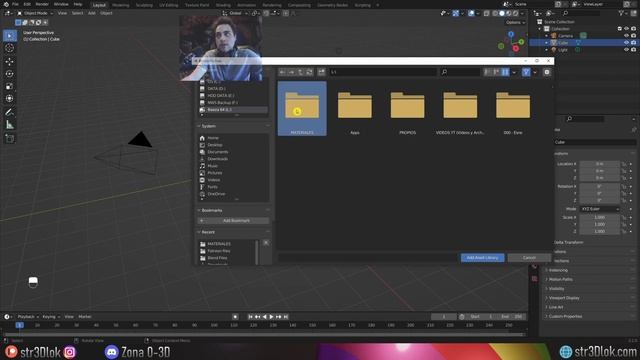The width and height of the screenshot is (640, 360).
Task: Select the Annotate tool in viewport toolbar
Action: pos(9,112)
